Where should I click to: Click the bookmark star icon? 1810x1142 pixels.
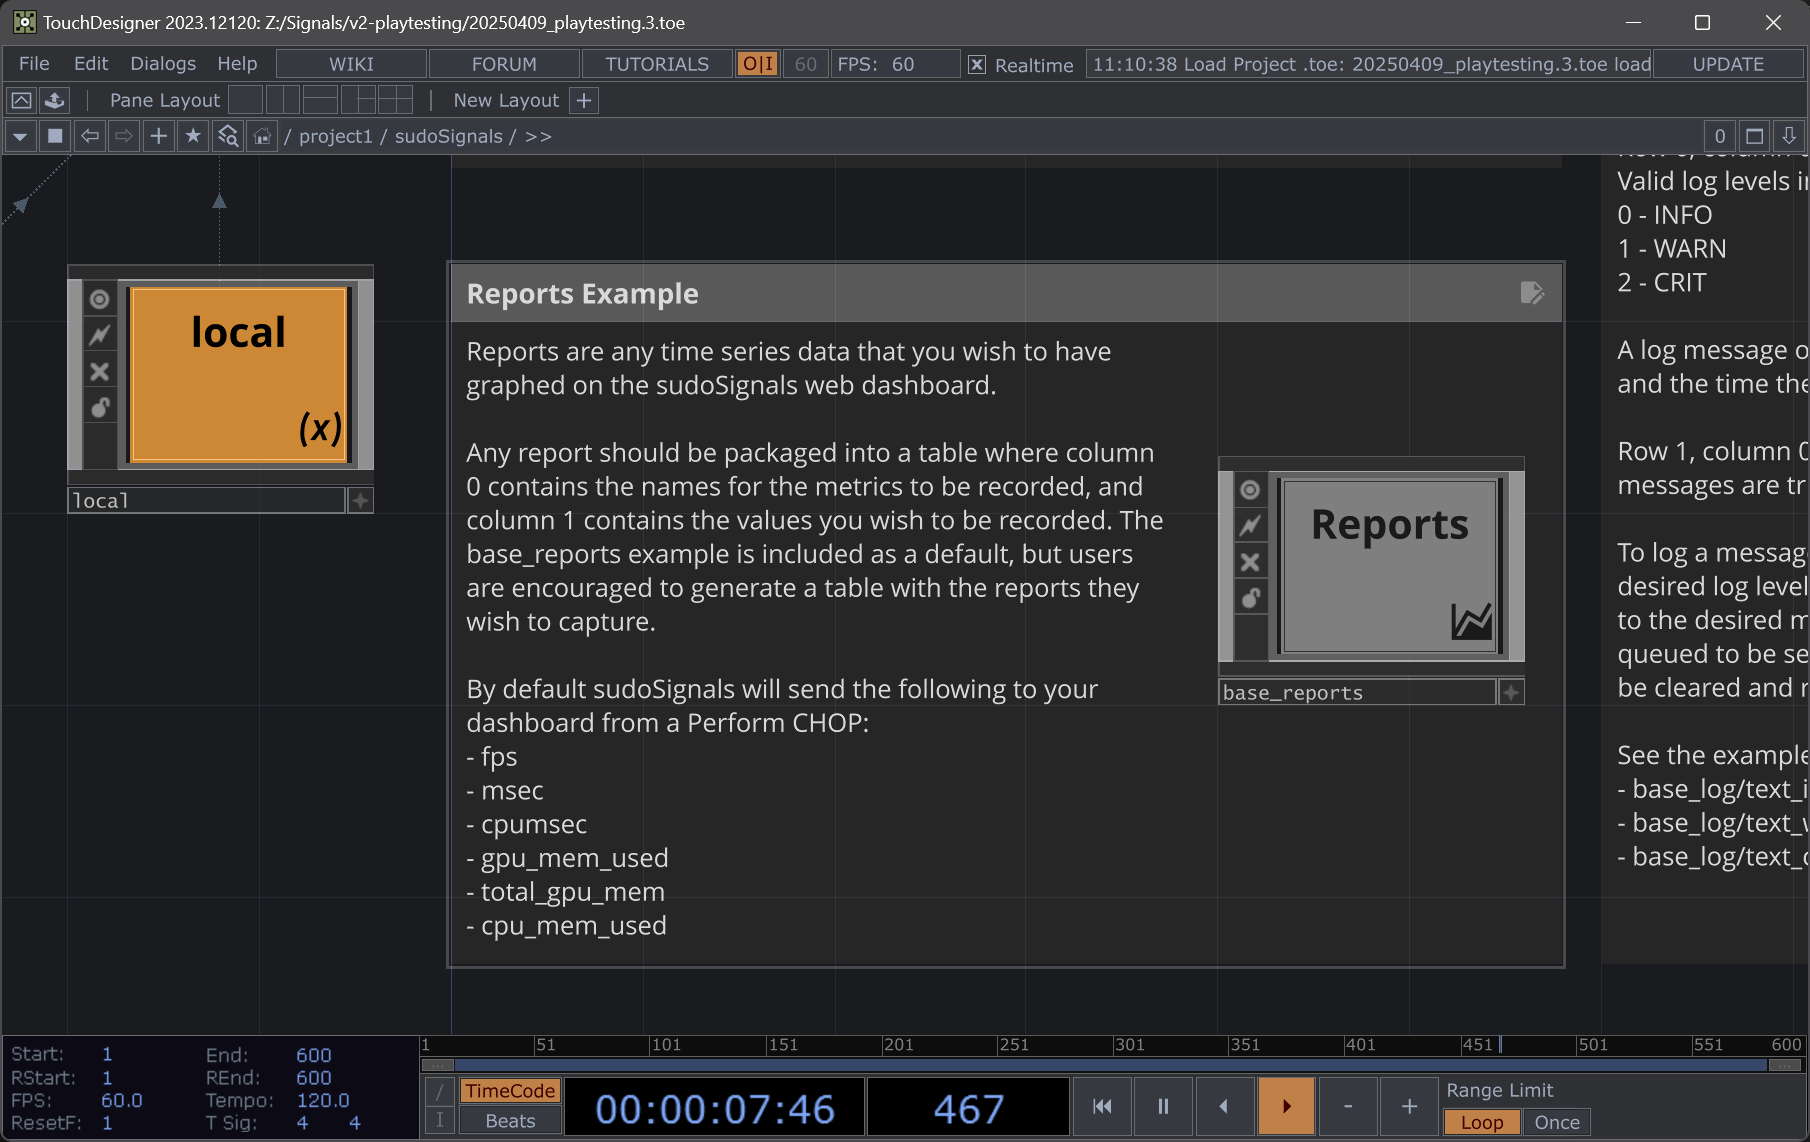click(193, 136)
